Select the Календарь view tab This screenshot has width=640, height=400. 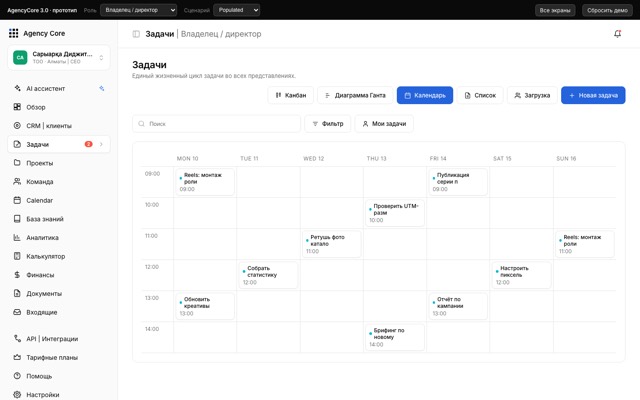tap(425, 95)
